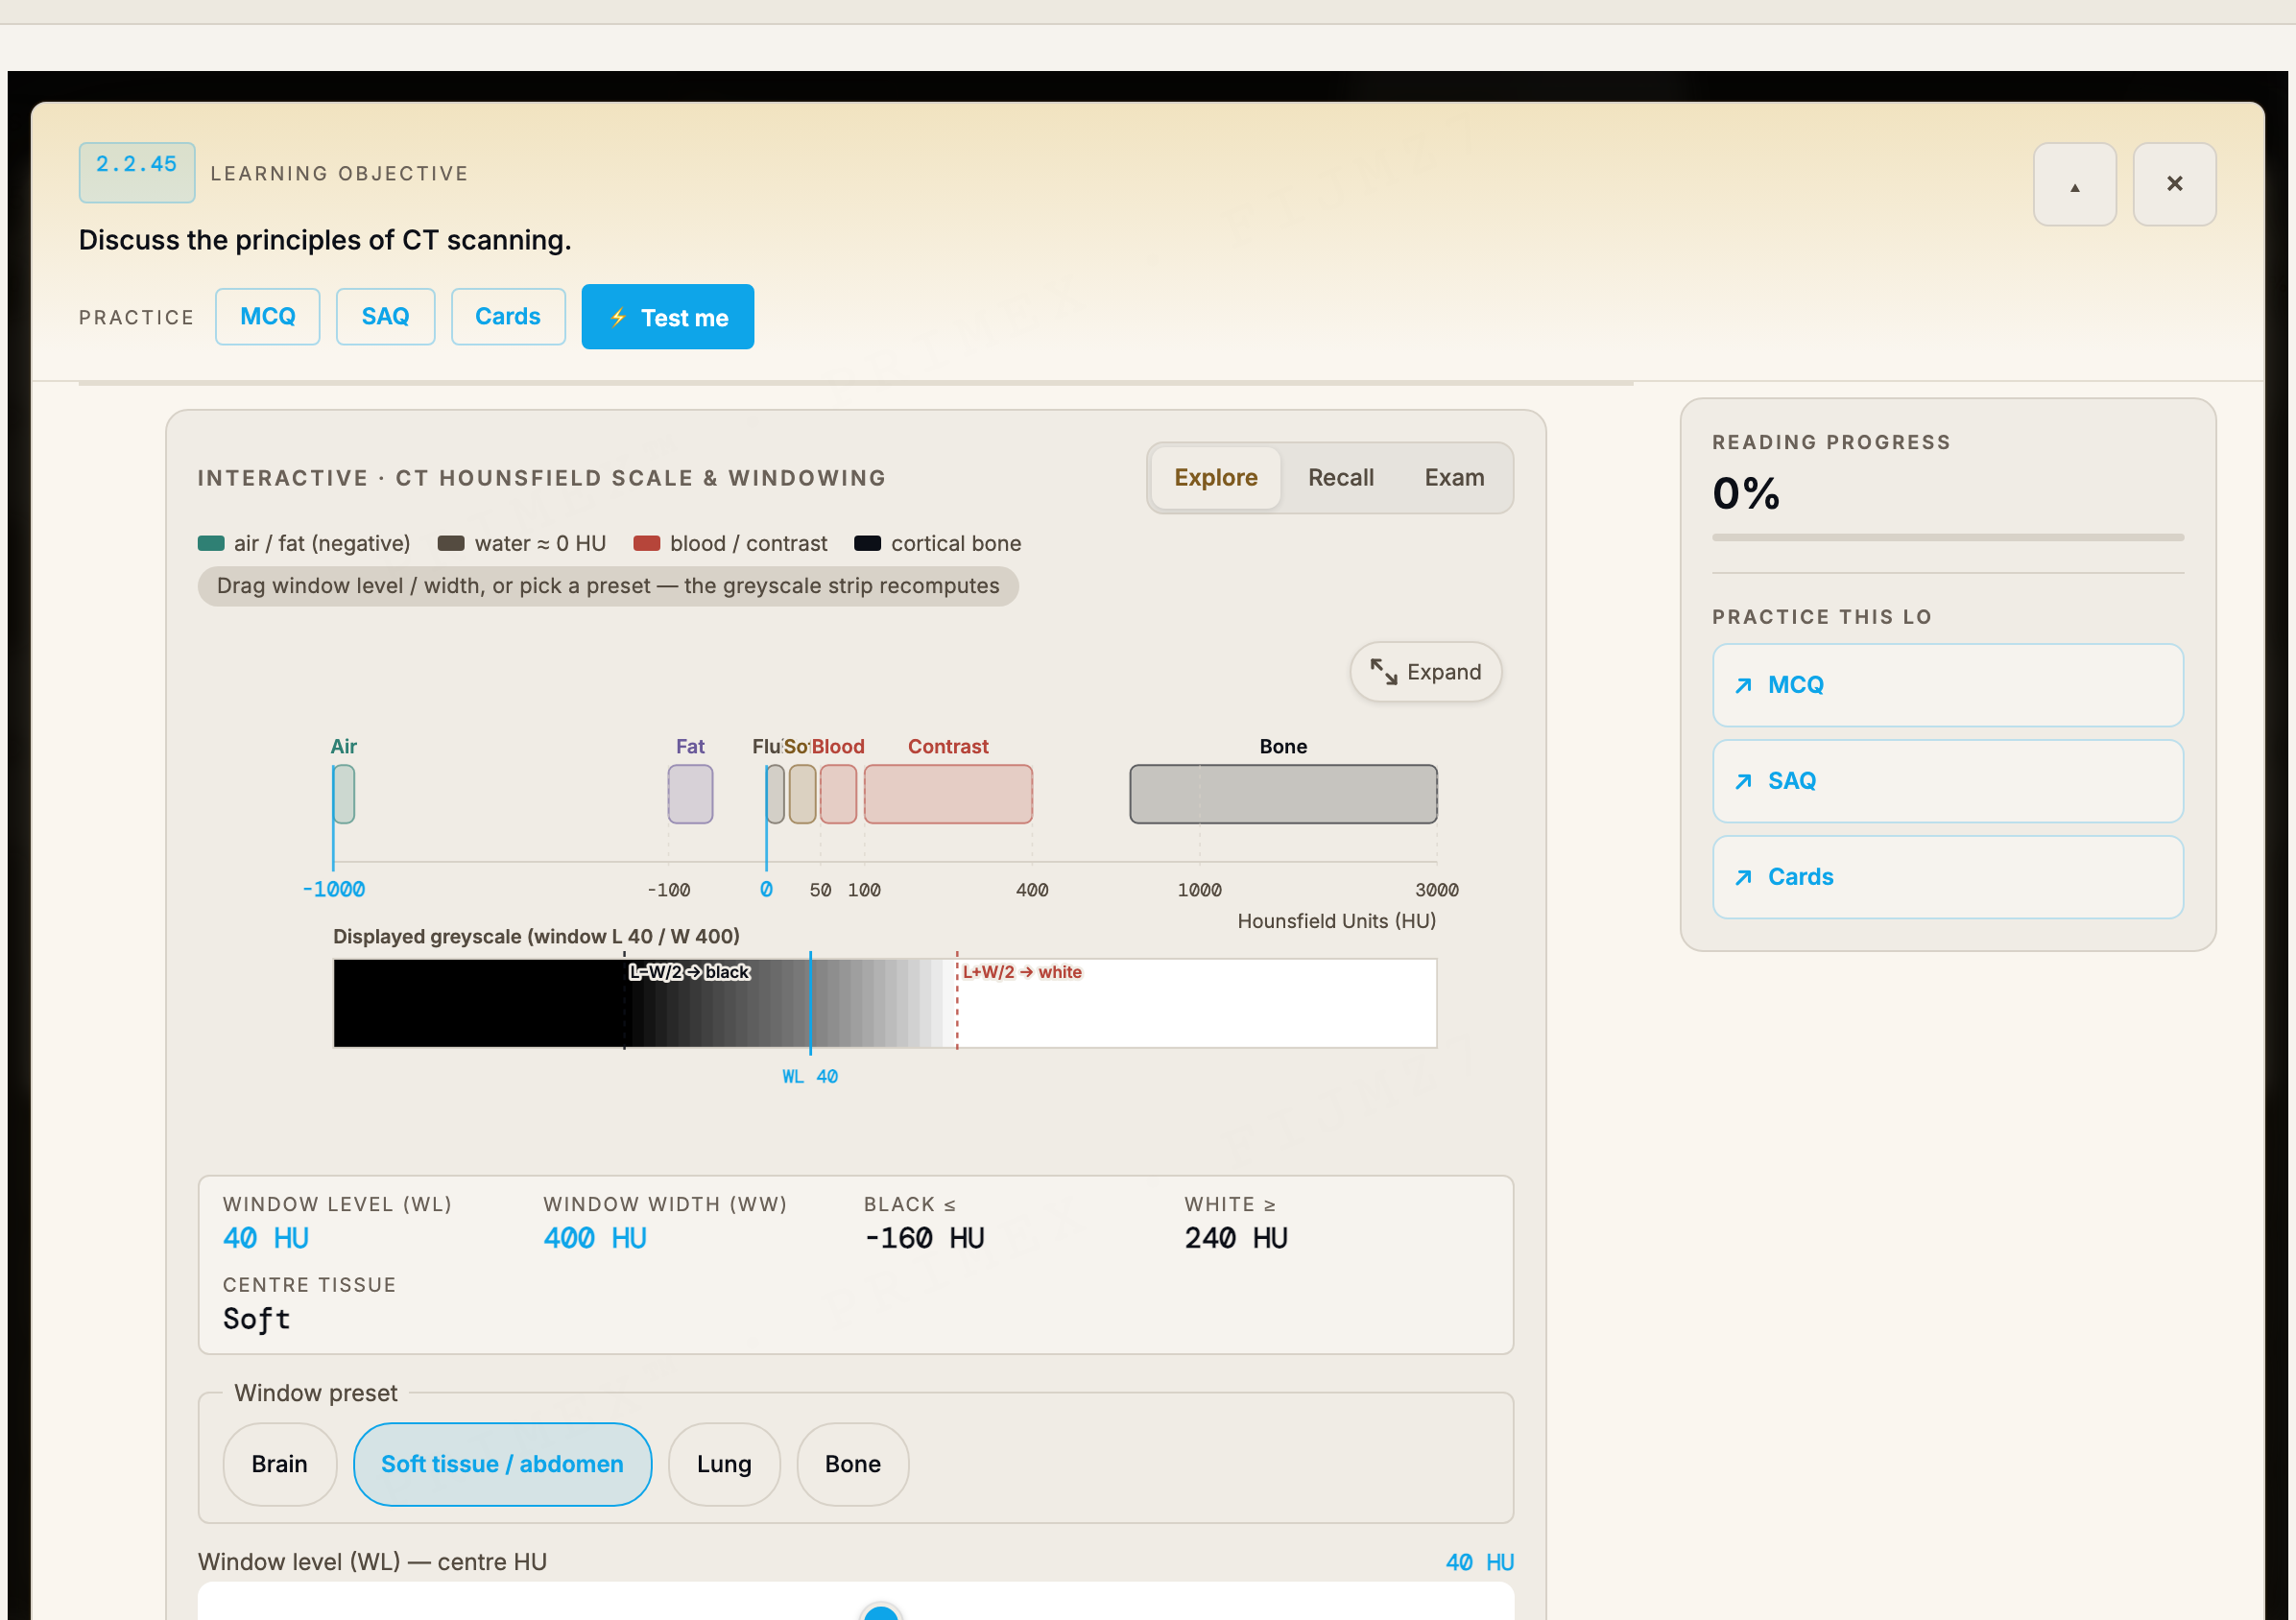Open Cards link in Practice This LO sidebar
The image size is (2296, 1620).
click(x=1948, y=877)
